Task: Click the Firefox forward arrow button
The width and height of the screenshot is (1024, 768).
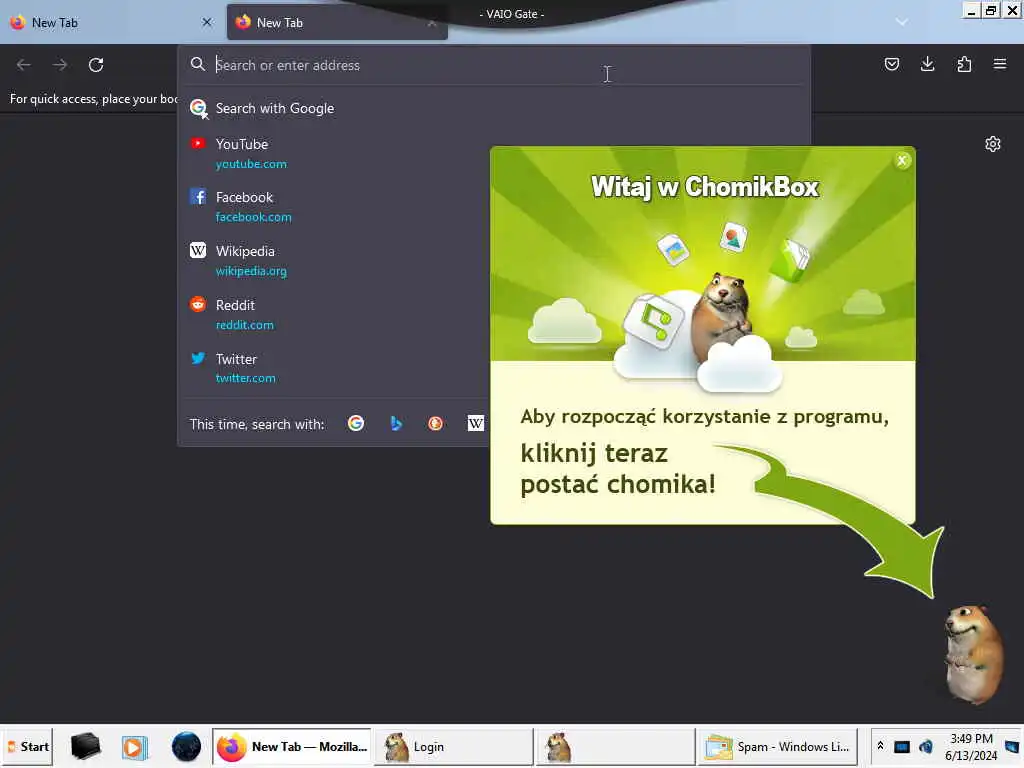Action: point(60,65)
